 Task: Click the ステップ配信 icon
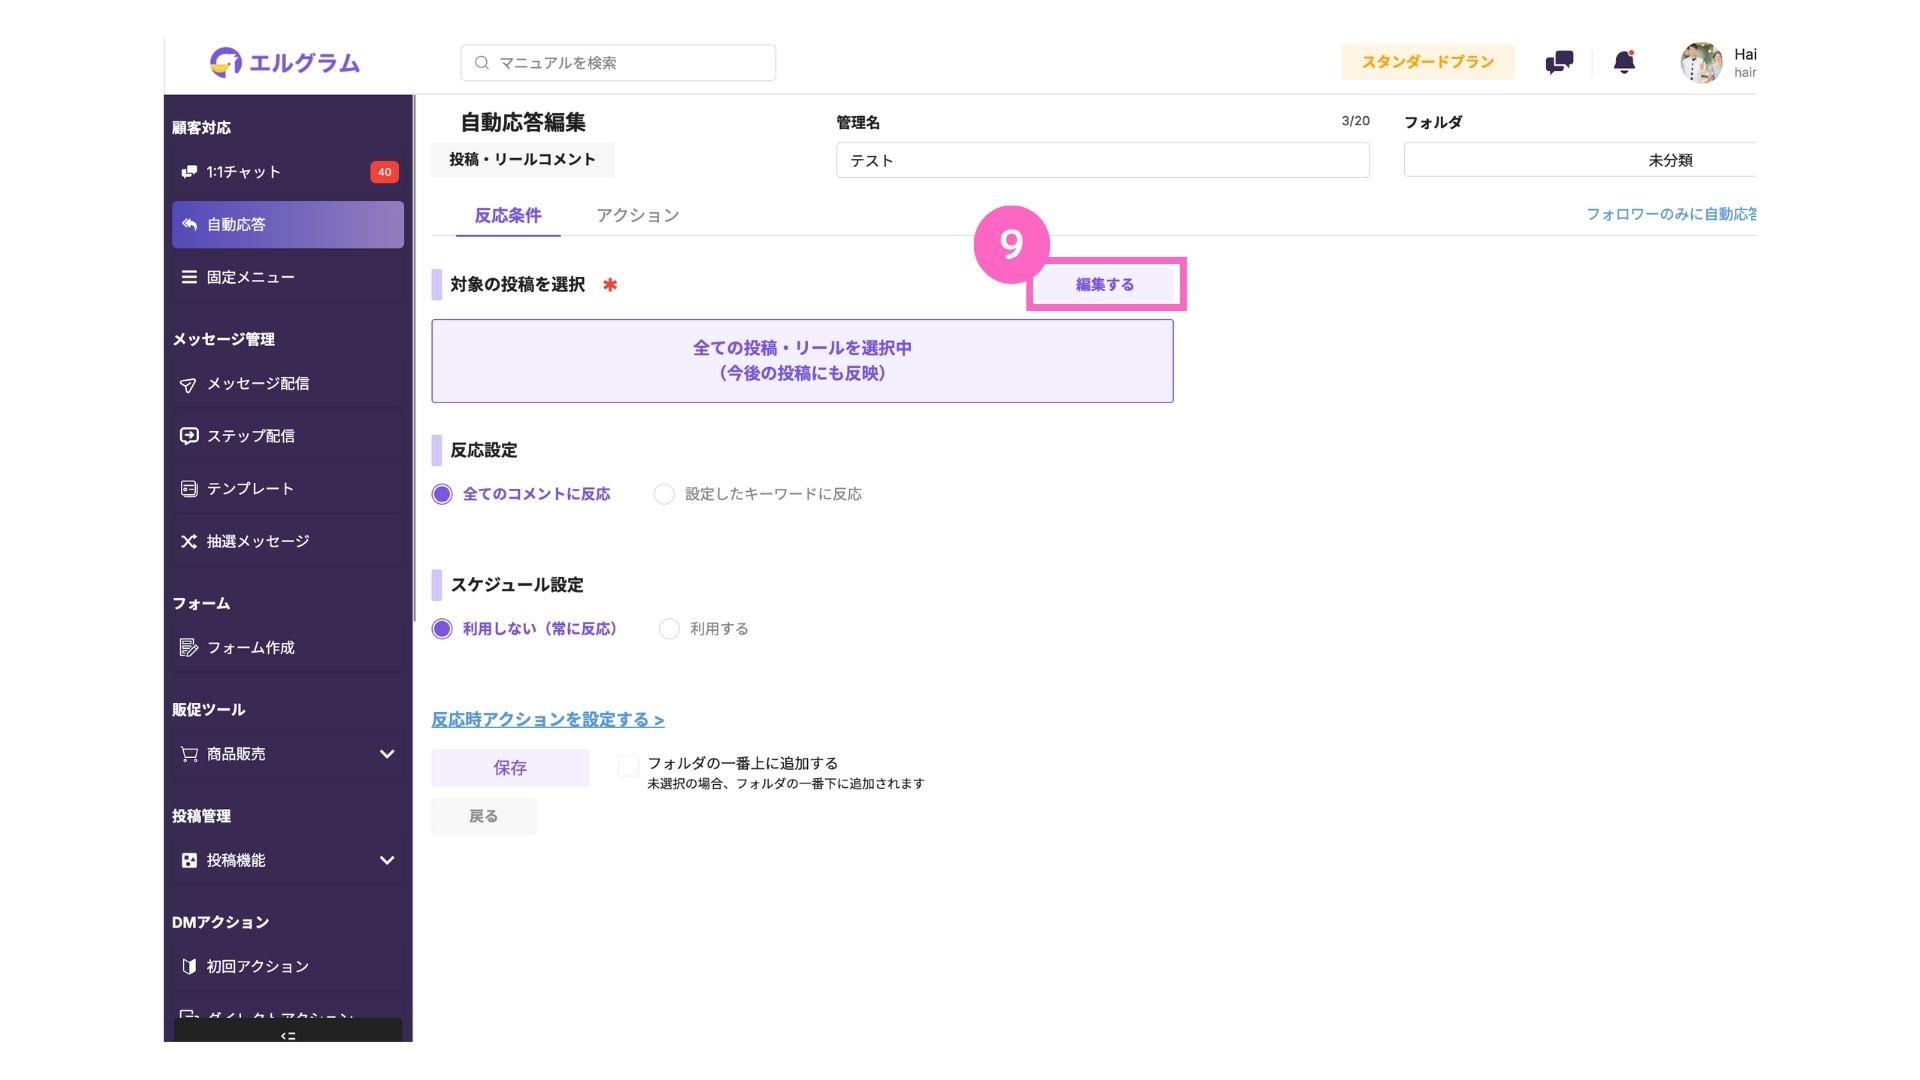click(189, 436)
